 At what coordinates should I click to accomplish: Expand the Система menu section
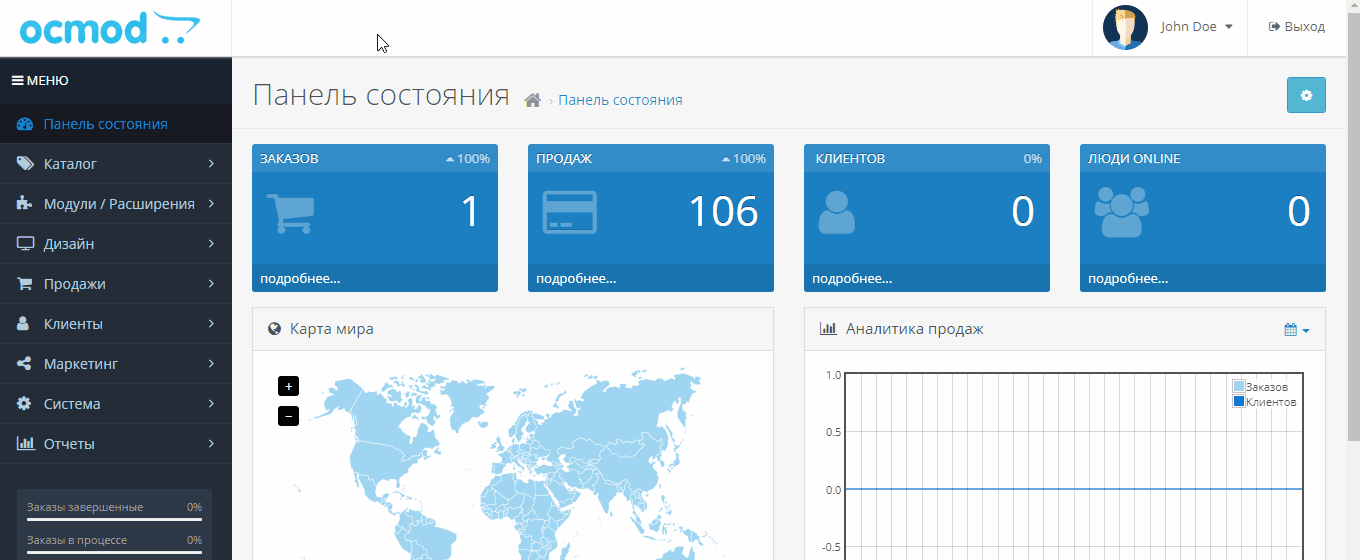[115, 404]
